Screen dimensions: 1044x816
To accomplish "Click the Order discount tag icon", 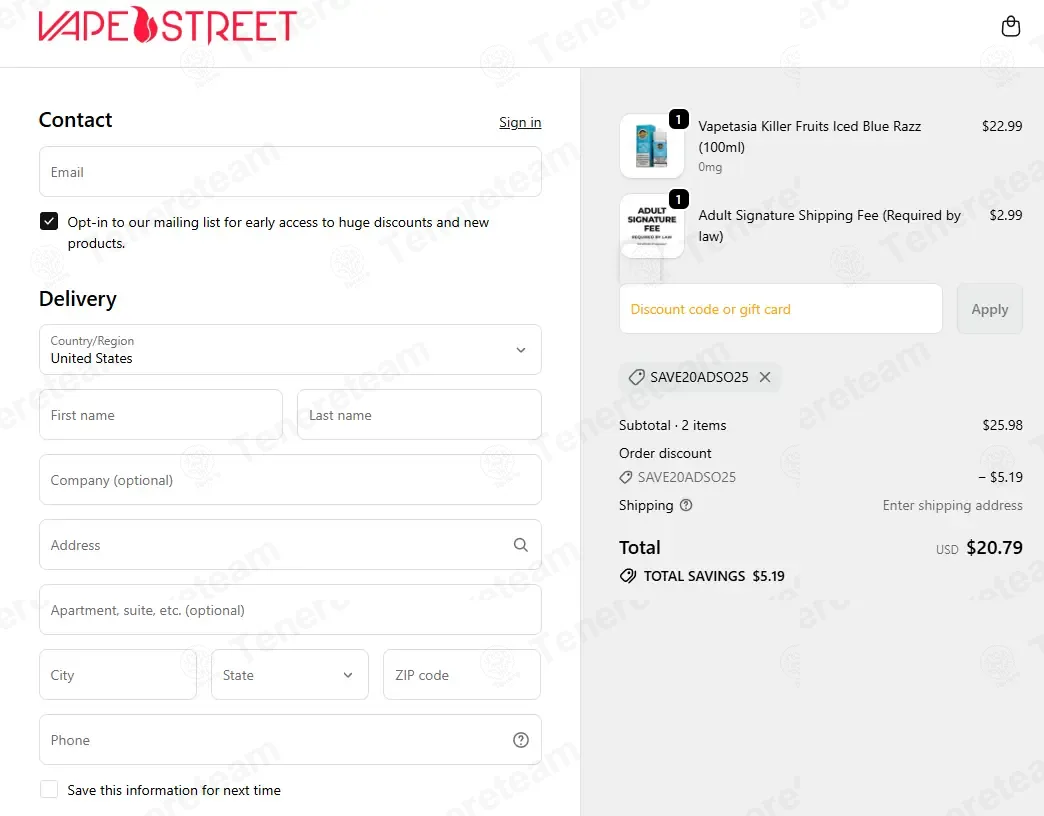I will (625, 477).
